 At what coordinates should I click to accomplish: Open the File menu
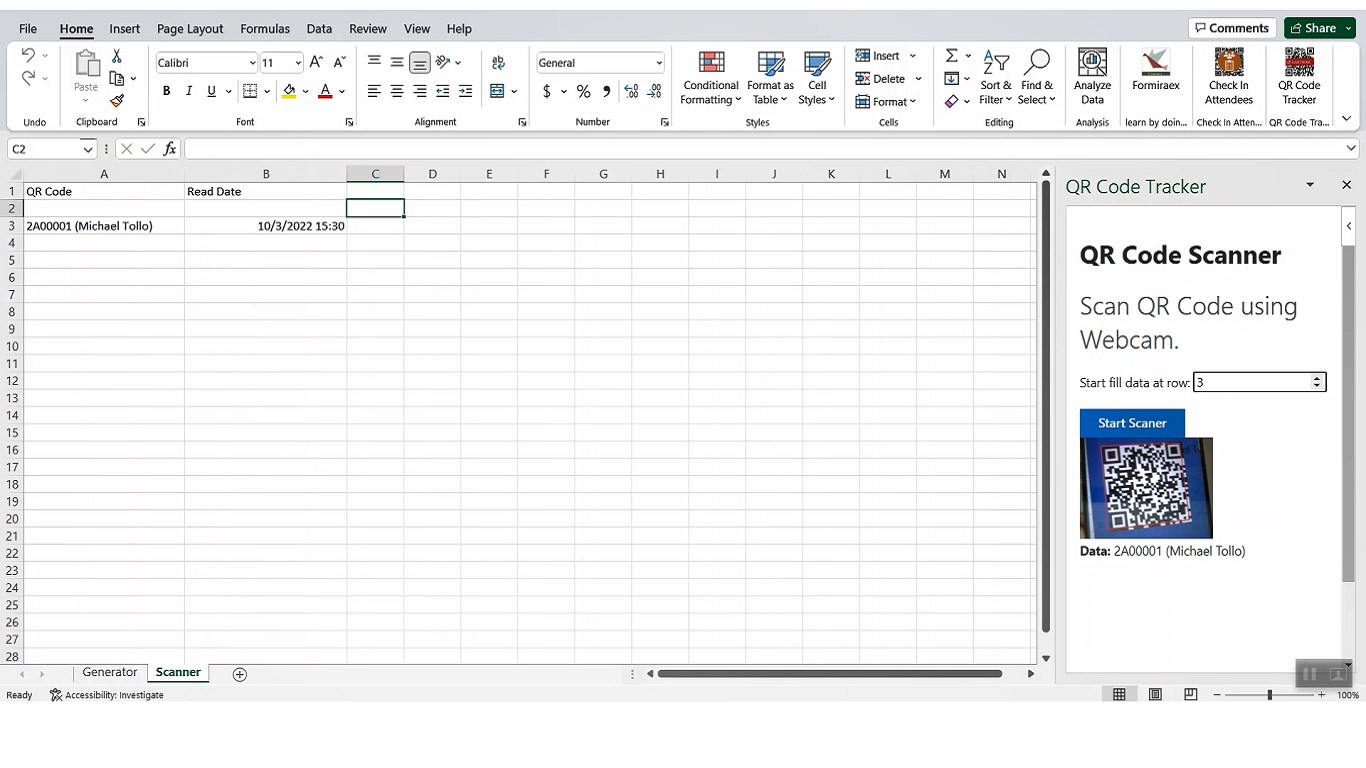pyautogui.click(x=28, y=29)
